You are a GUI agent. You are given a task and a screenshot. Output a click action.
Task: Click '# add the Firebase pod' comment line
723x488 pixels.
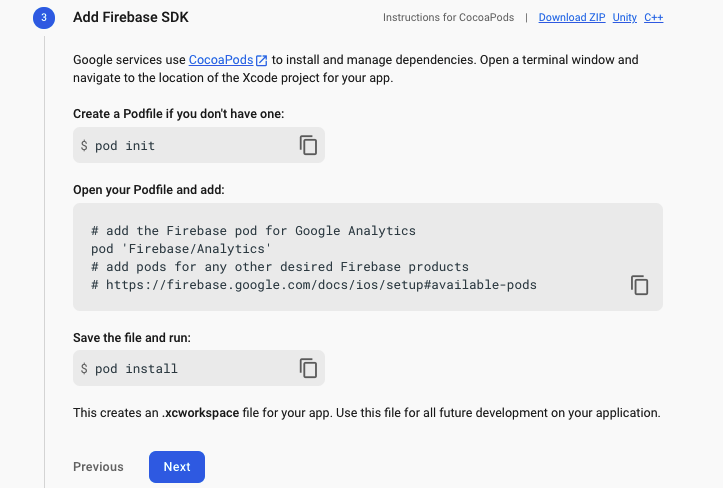point(253,231)
